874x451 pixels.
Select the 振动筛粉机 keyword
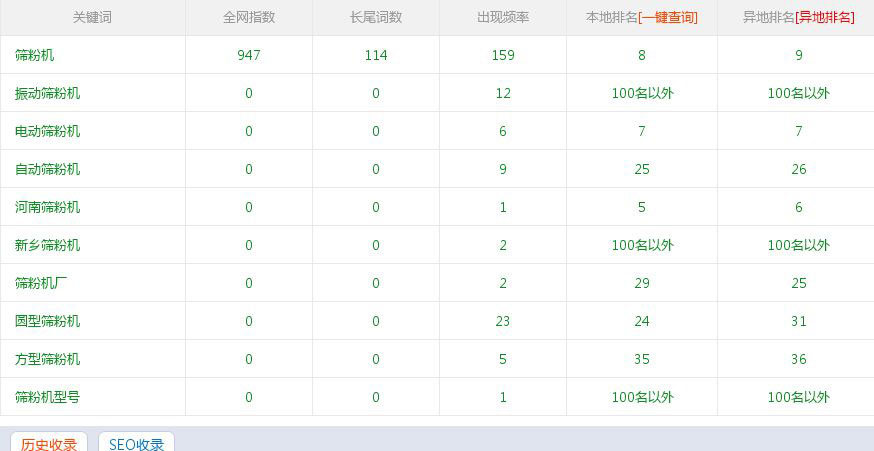(47, 94)
